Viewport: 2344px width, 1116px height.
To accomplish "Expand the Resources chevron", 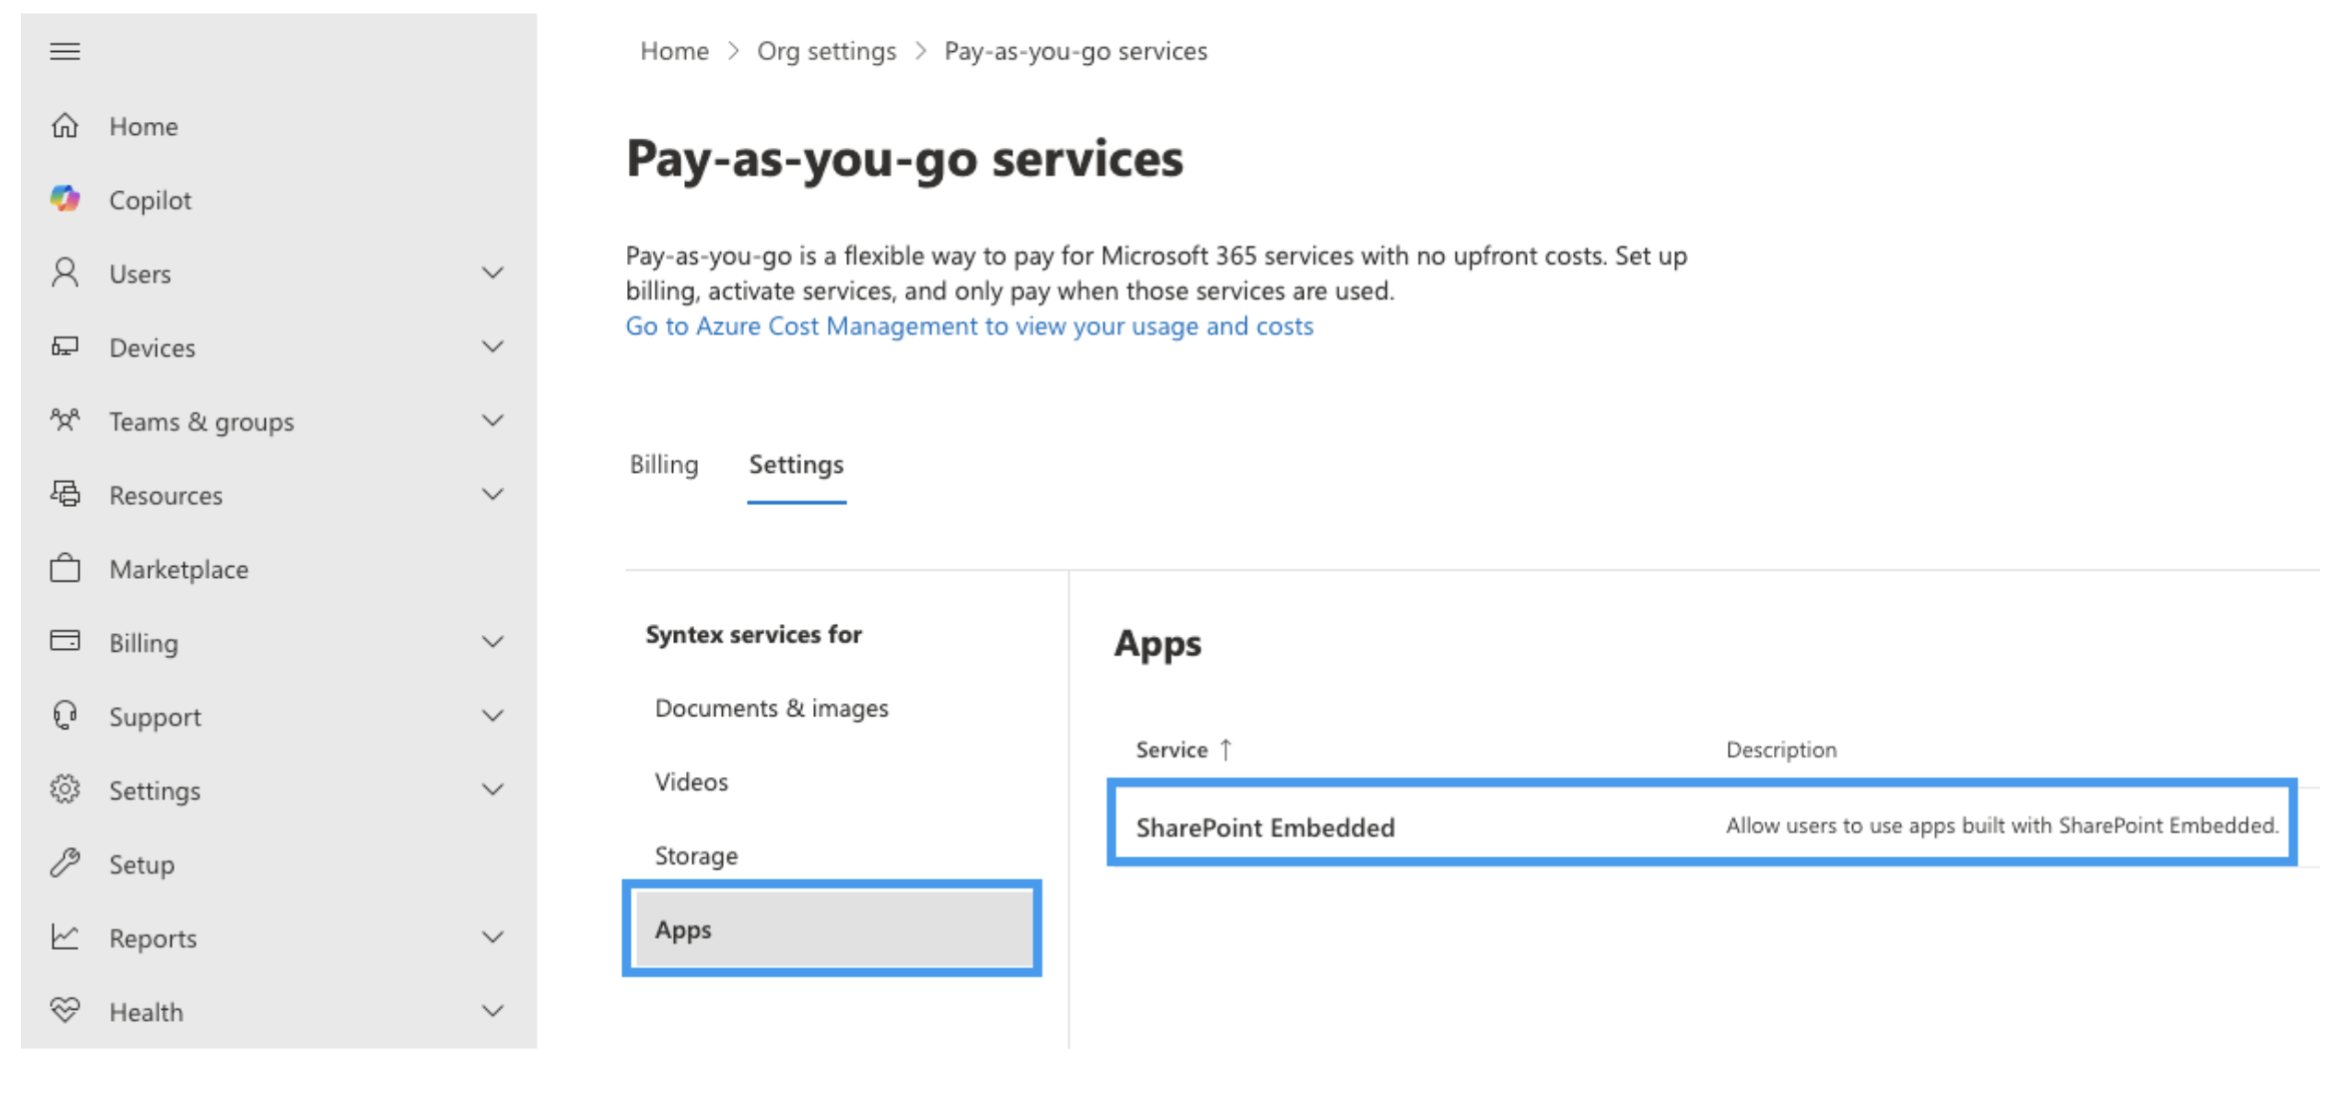I will click(x=492, y=495).
